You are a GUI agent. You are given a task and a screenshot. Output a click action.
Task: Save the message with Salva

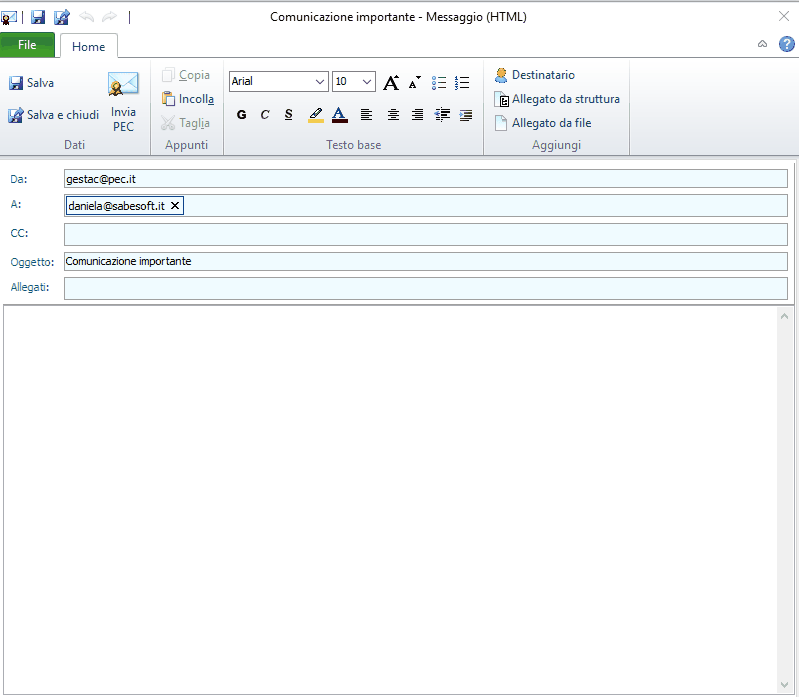32,83
